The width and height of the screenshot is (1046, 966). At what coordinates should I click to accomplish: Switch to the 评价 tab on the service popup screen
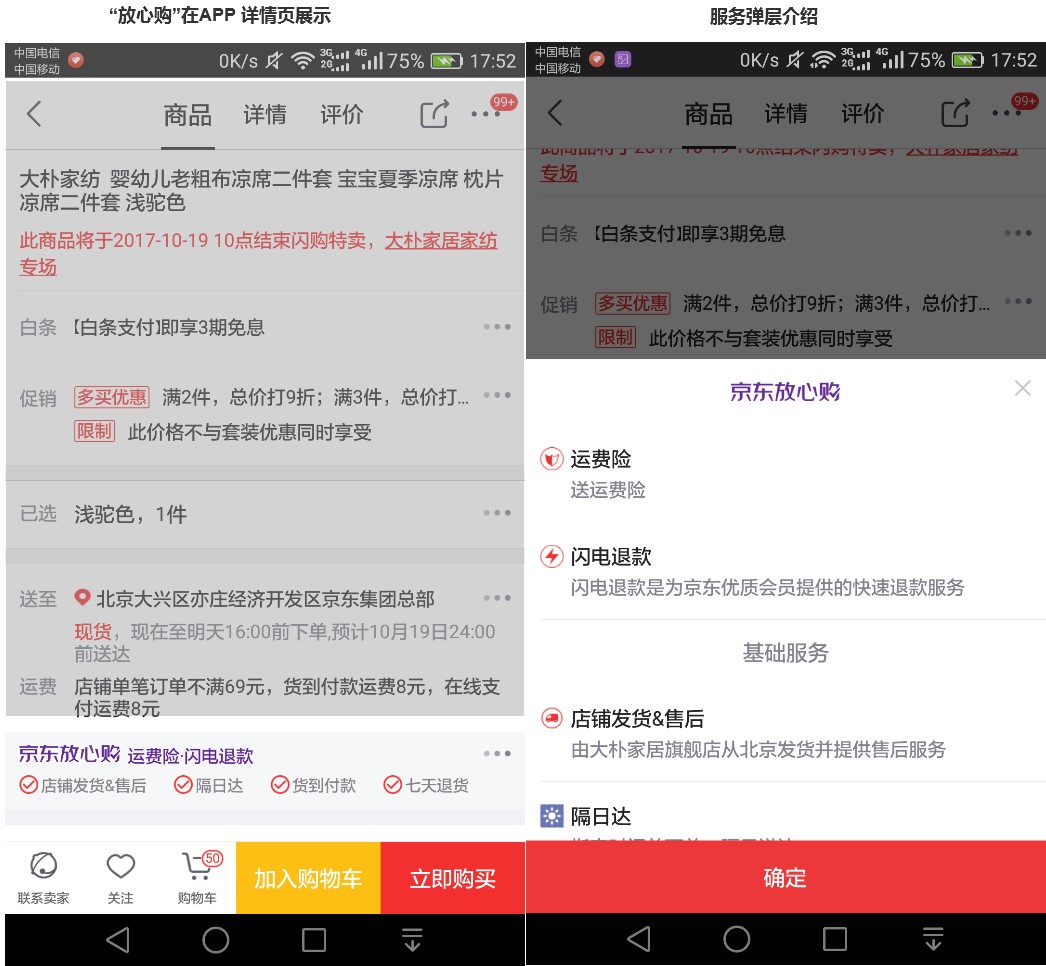tap(863, 113)
